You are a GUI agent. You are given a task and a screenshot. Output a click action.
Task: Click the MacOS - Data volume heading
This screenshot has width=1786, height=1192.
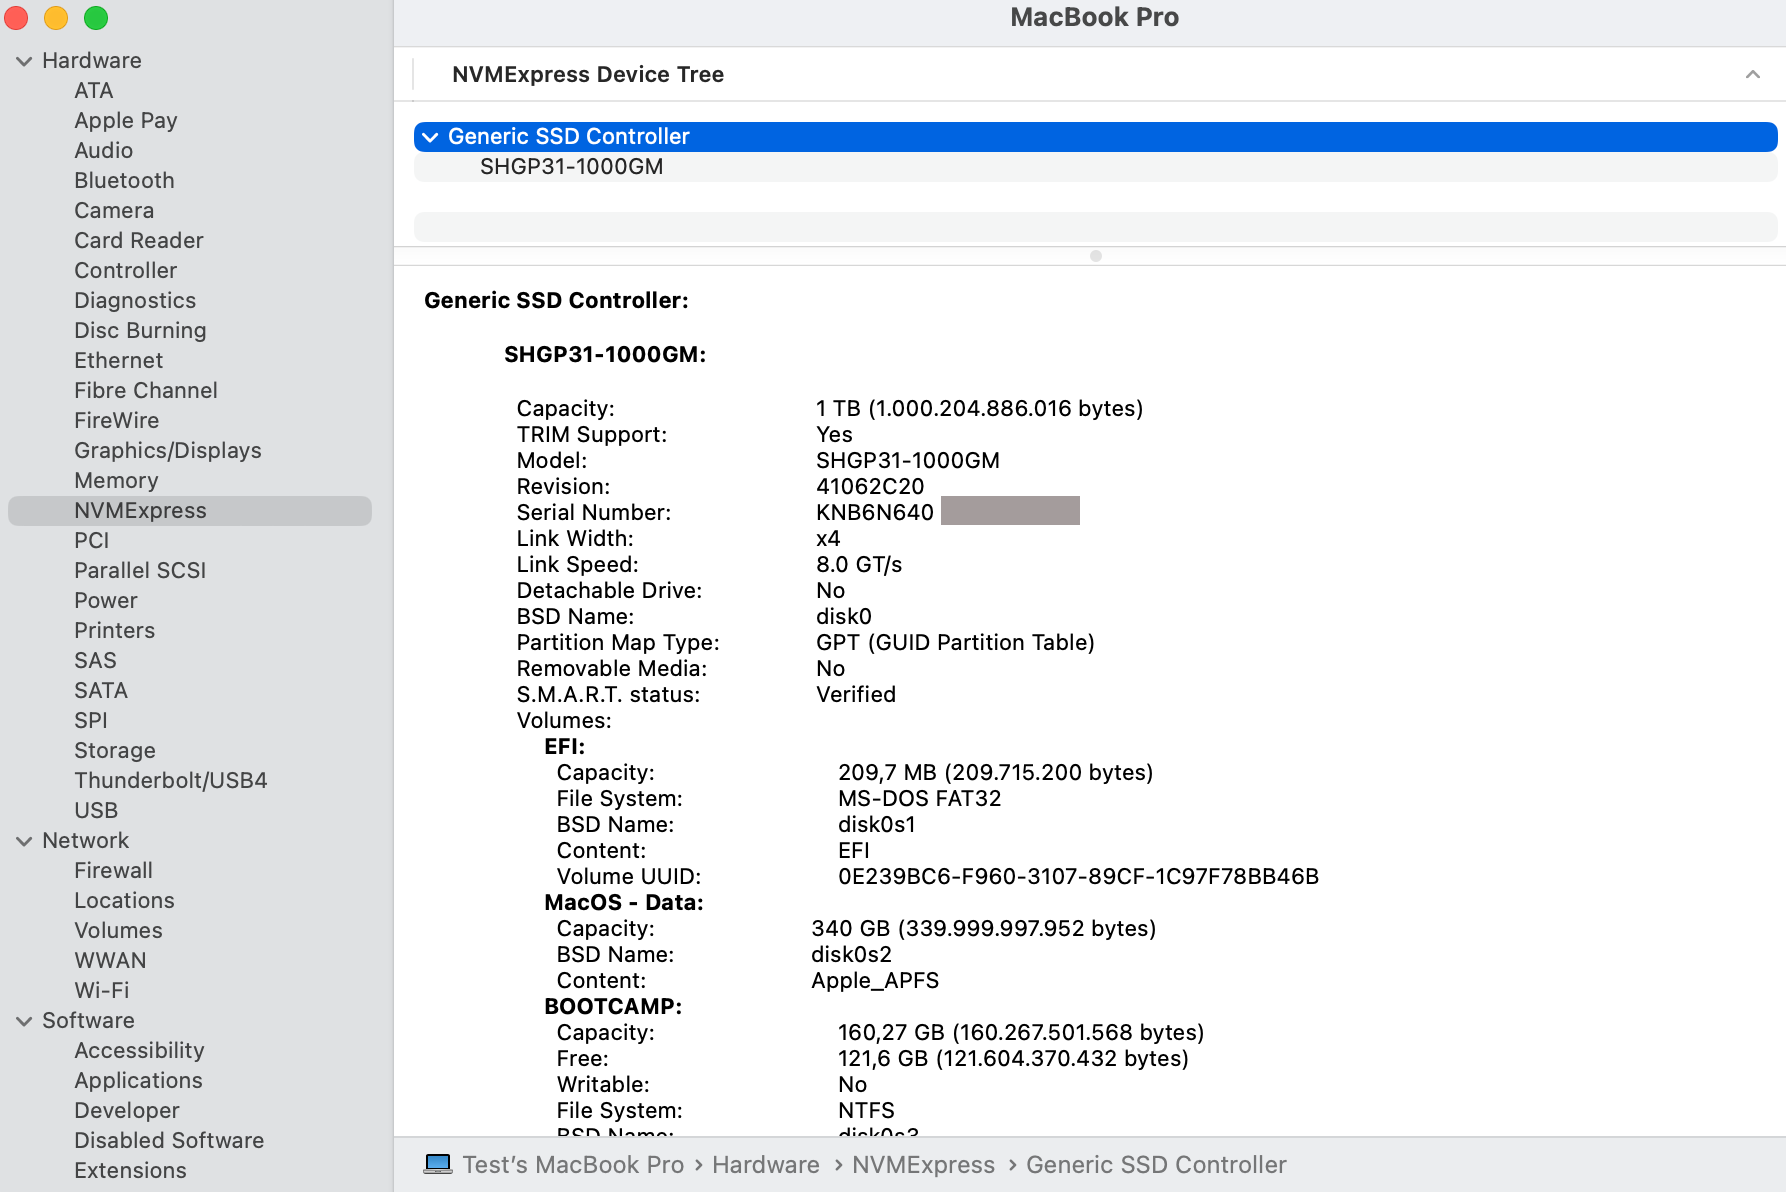click(x=624, y=903)
